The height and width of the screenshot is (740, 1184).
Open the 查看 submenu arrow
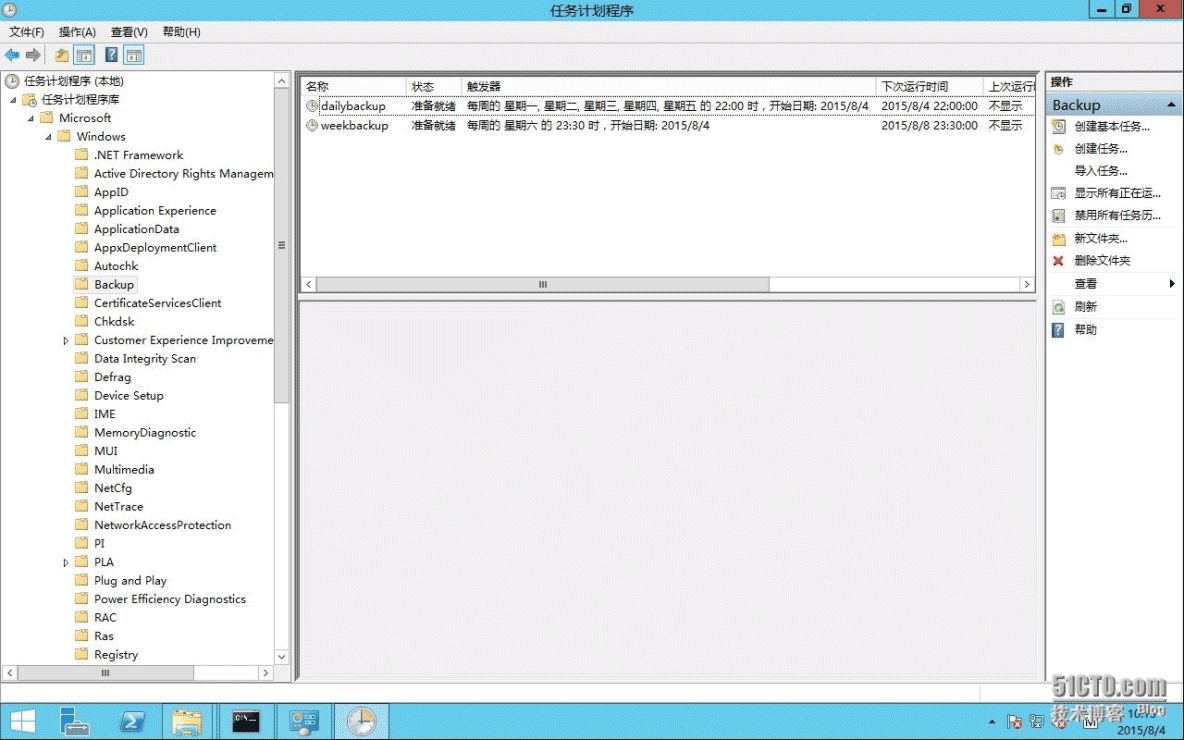[x=1171, y=284]
